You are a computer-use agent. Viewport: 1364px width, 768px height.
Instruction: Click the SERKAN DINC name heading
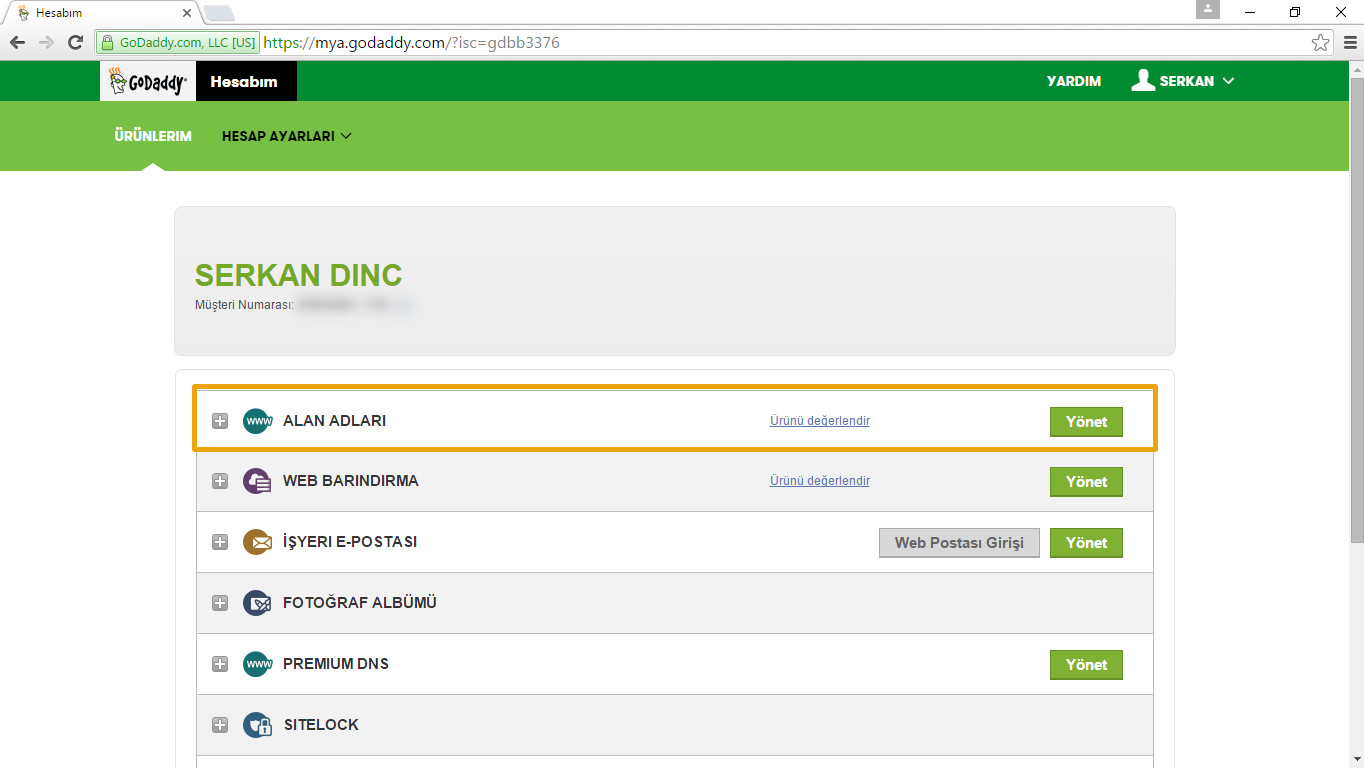click(x=299, y=275)
